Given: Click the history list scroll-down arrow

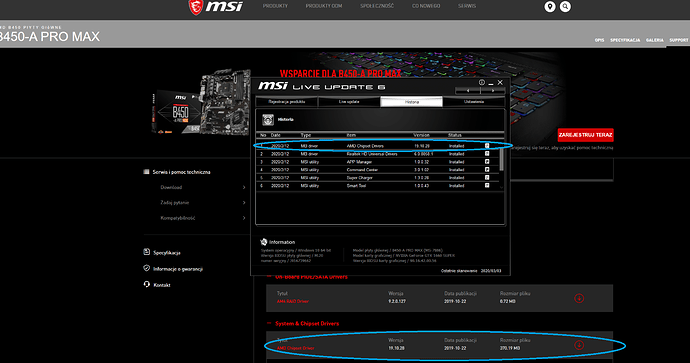Looking at the screenshot, I should (x=501, y=187).
